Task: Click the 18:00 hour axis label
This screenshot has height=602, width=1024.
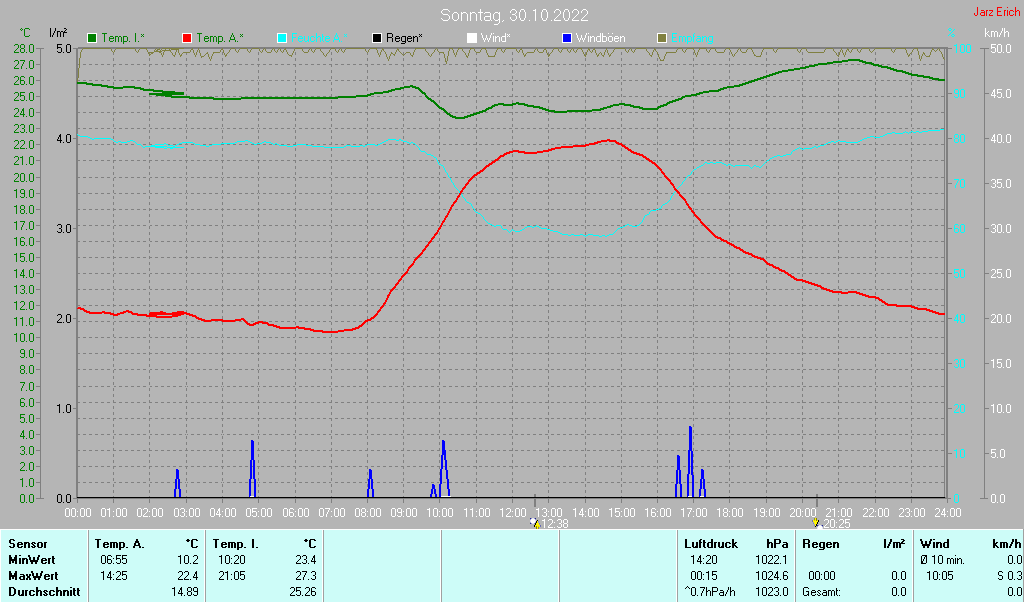Action: pyautogui.click(x=730, y=513)
